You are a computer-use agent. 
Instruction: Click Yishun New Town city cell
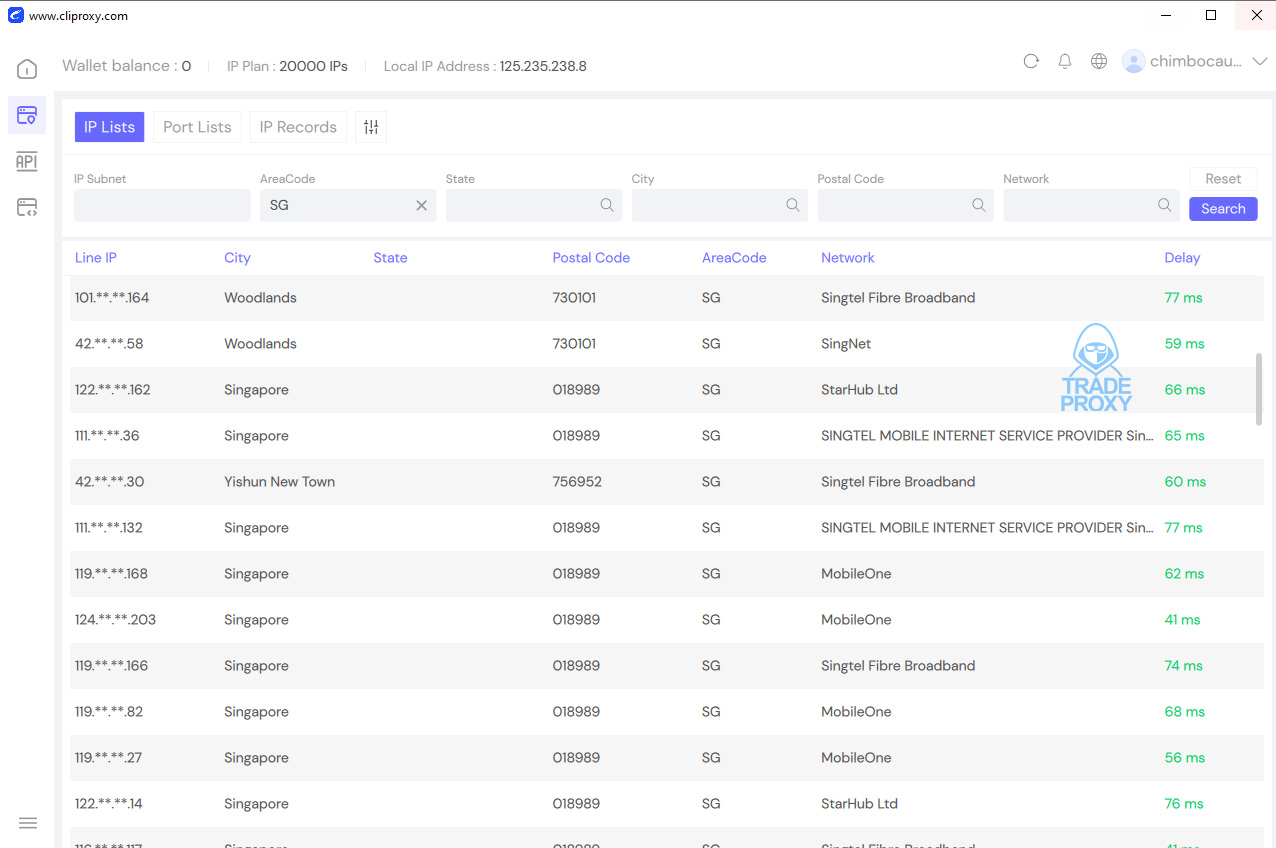coord(279,482)
